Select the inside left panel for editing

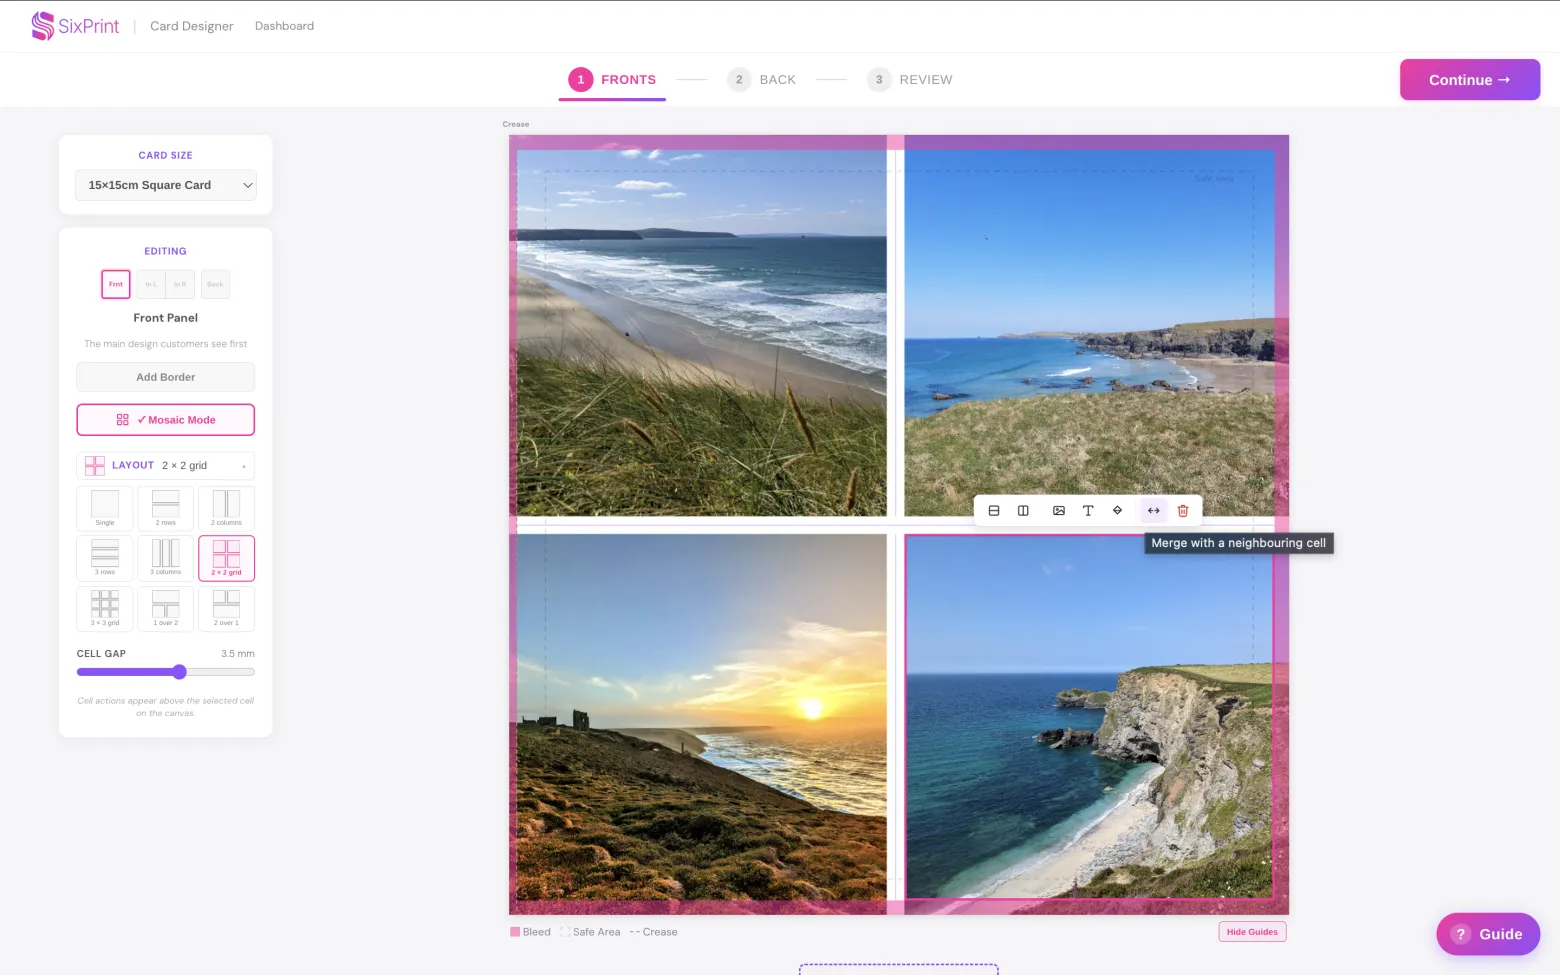tap(151, 284)
